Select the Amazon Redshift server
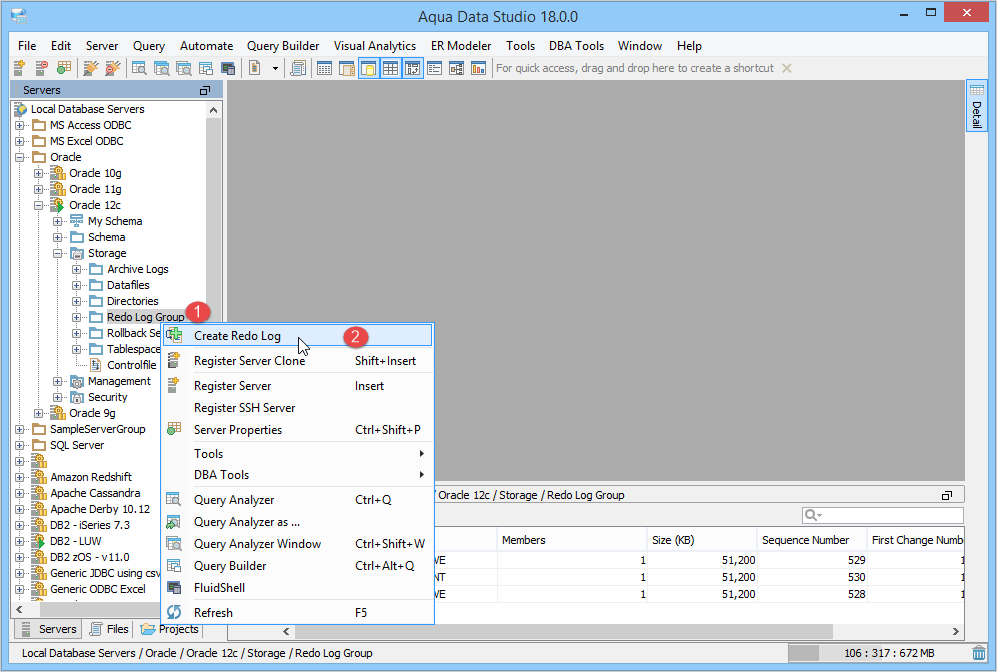 click(x=91, y=477)
